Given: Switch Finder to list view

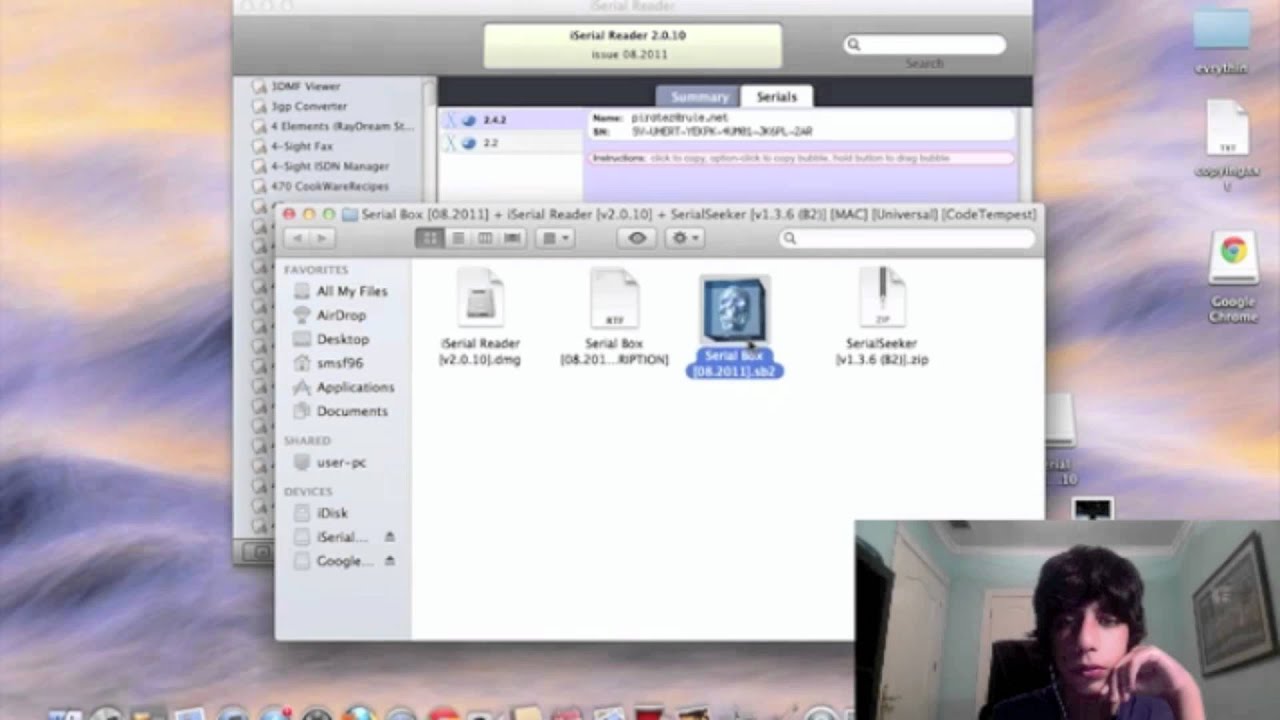Looking at the screenshot, I should pos(457,238).
